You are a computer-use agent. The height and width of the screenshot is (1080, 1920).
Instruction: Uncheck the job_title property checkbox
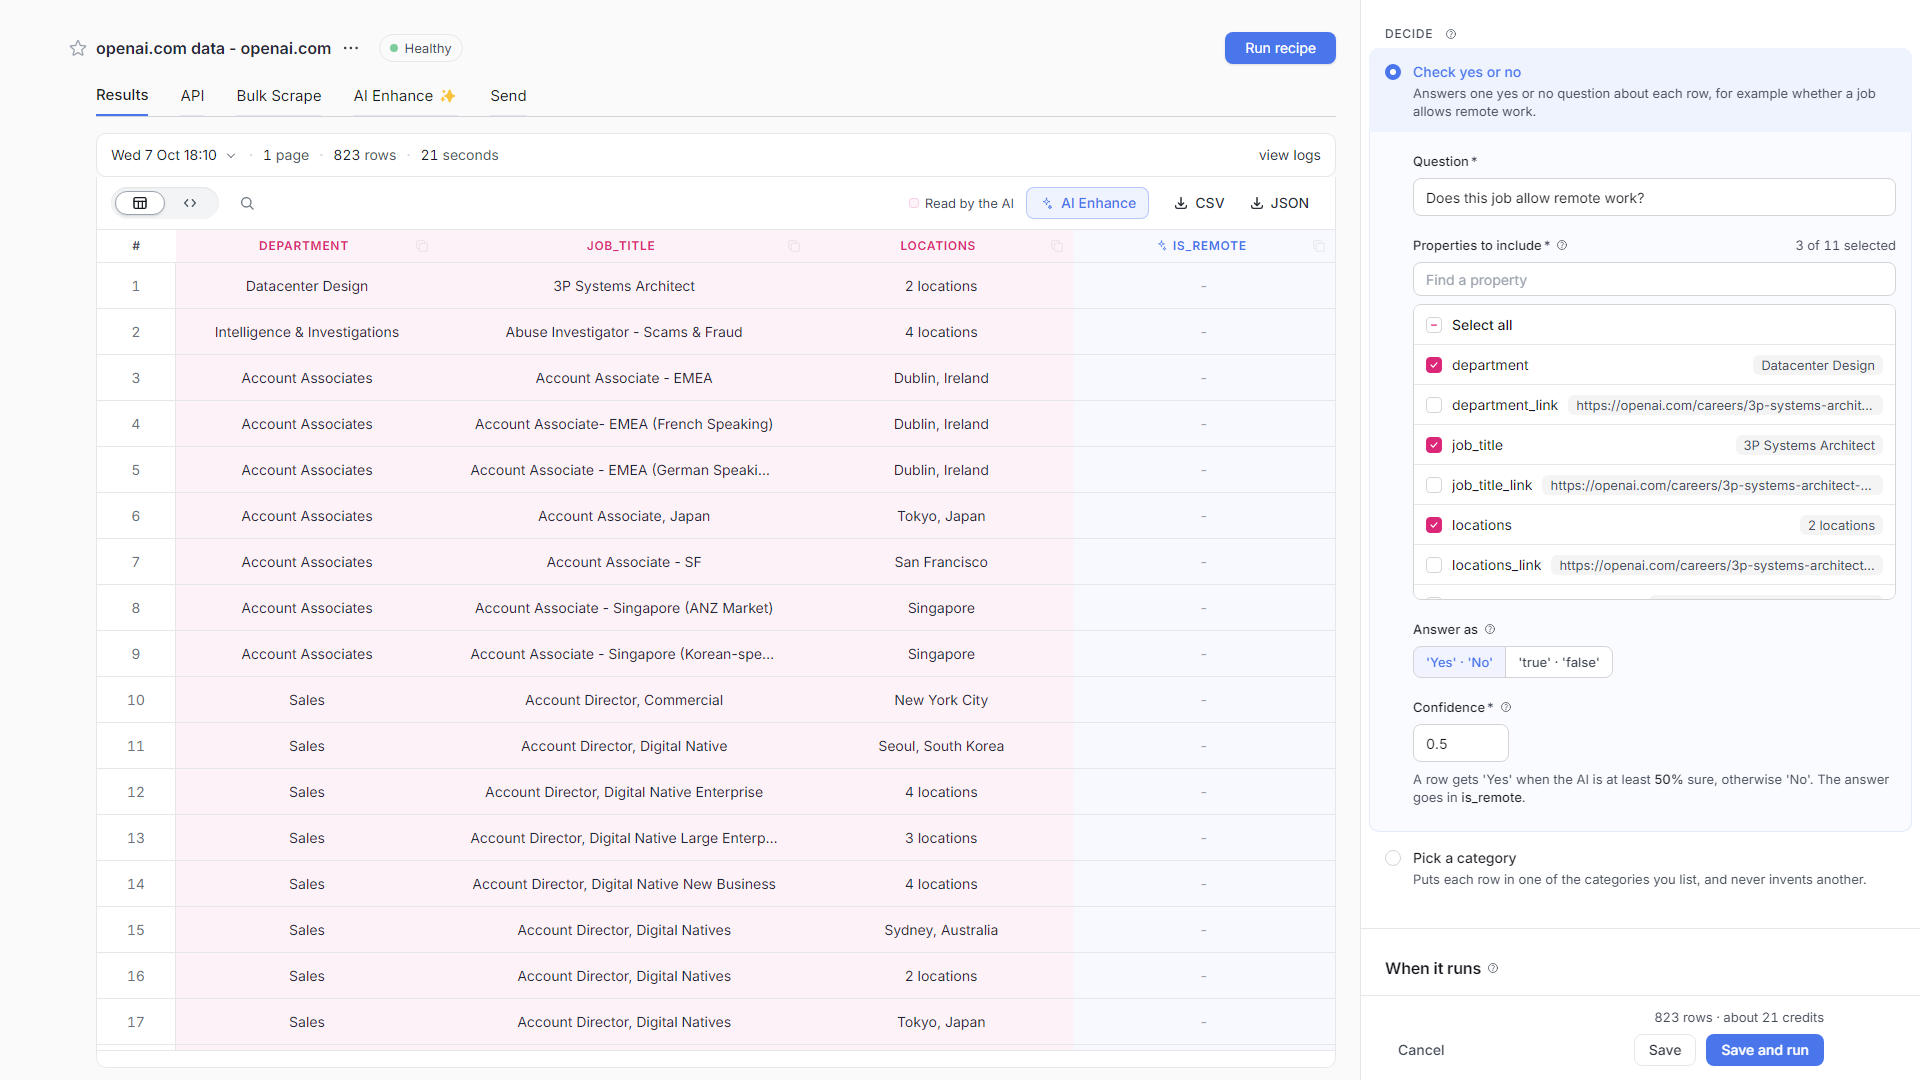click(x=1434, y=445)
